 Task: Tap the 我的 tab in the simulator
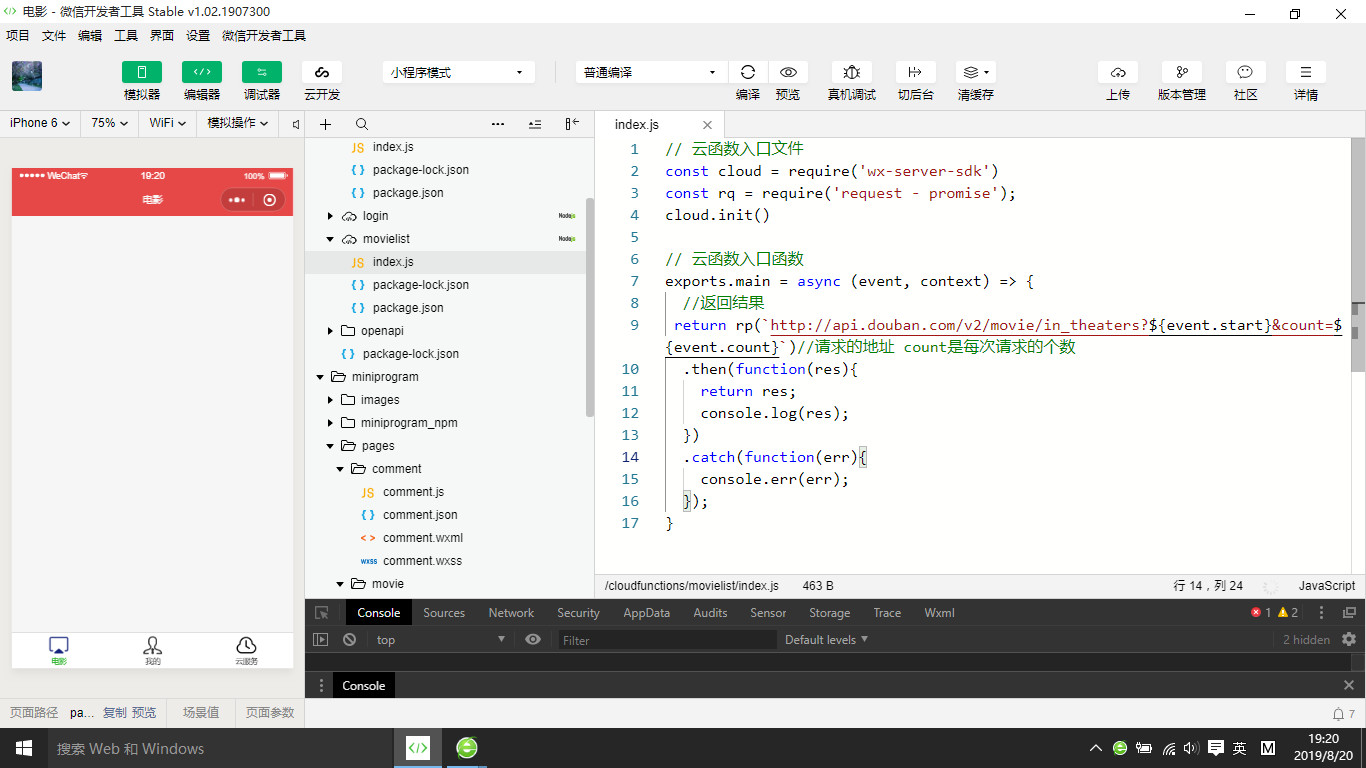[x=152, y=650]
